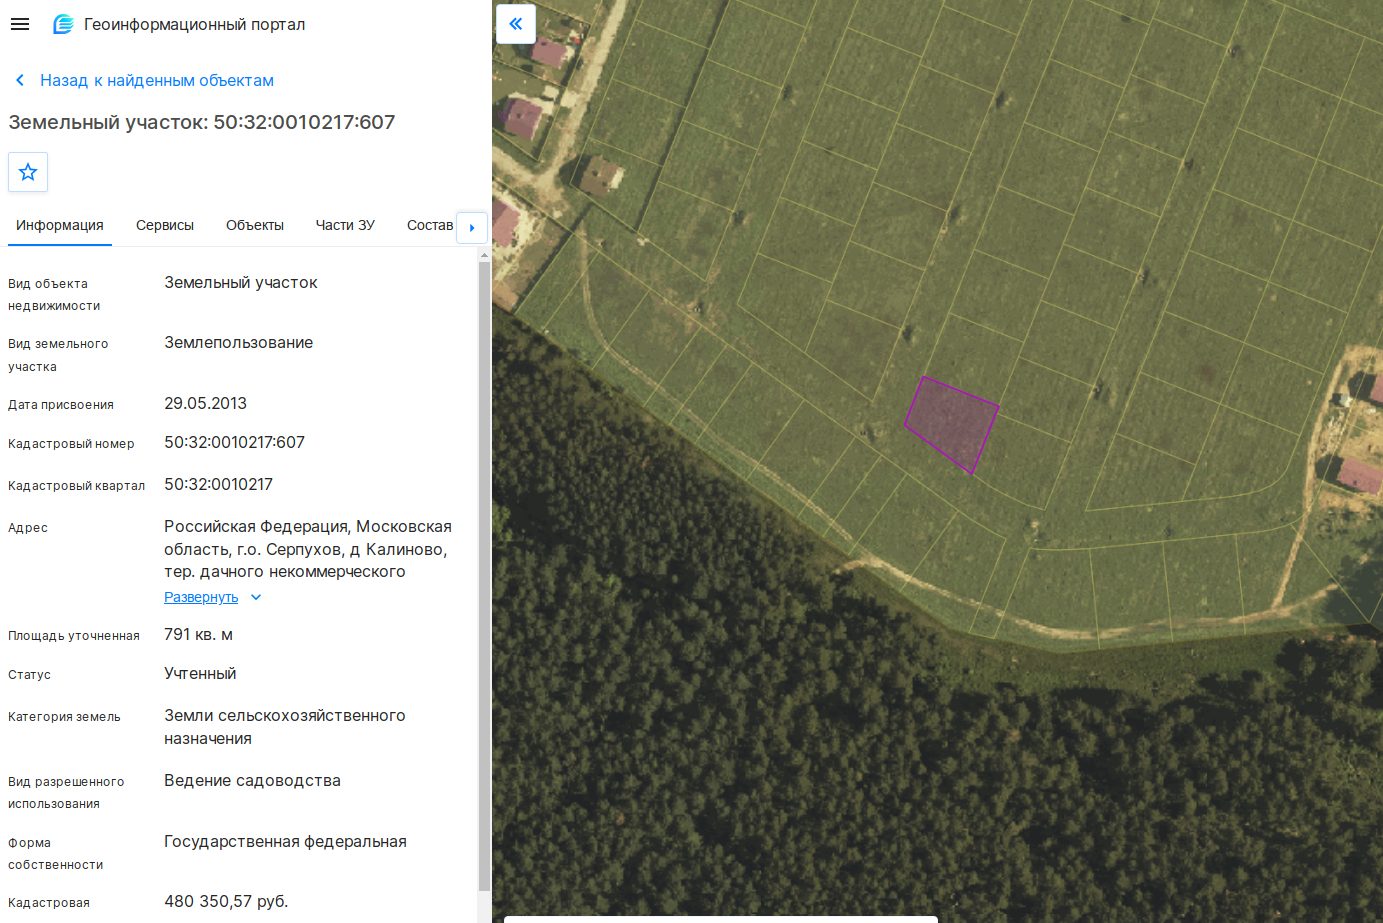Click the address text starting Российская Федерация

[308, 549]
